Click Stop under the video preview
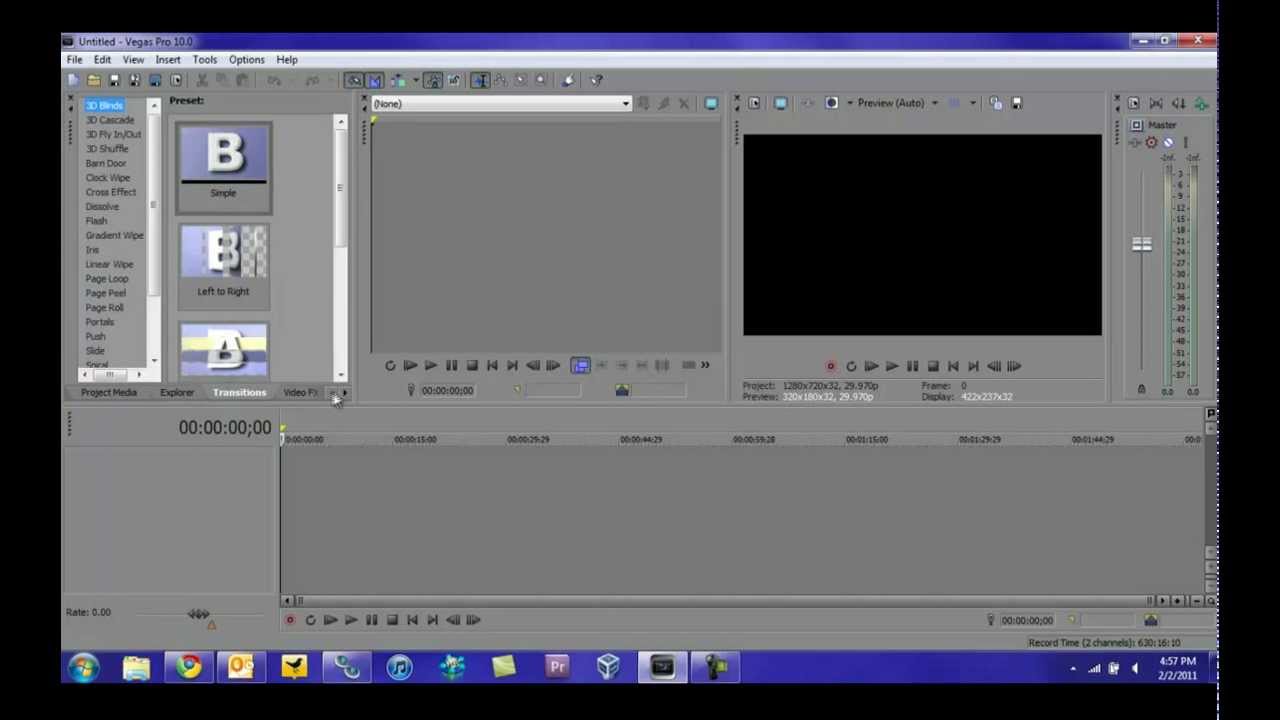Screen dimensions: 1280x720 coord(932,367)
